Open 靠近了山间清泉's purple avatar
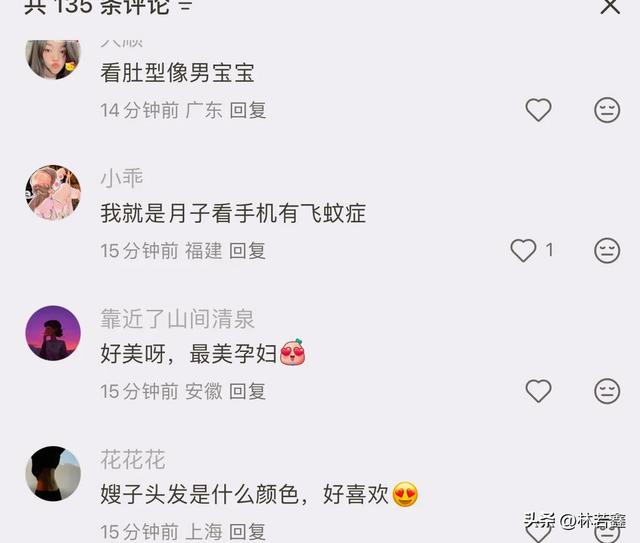 coord(53,333)
